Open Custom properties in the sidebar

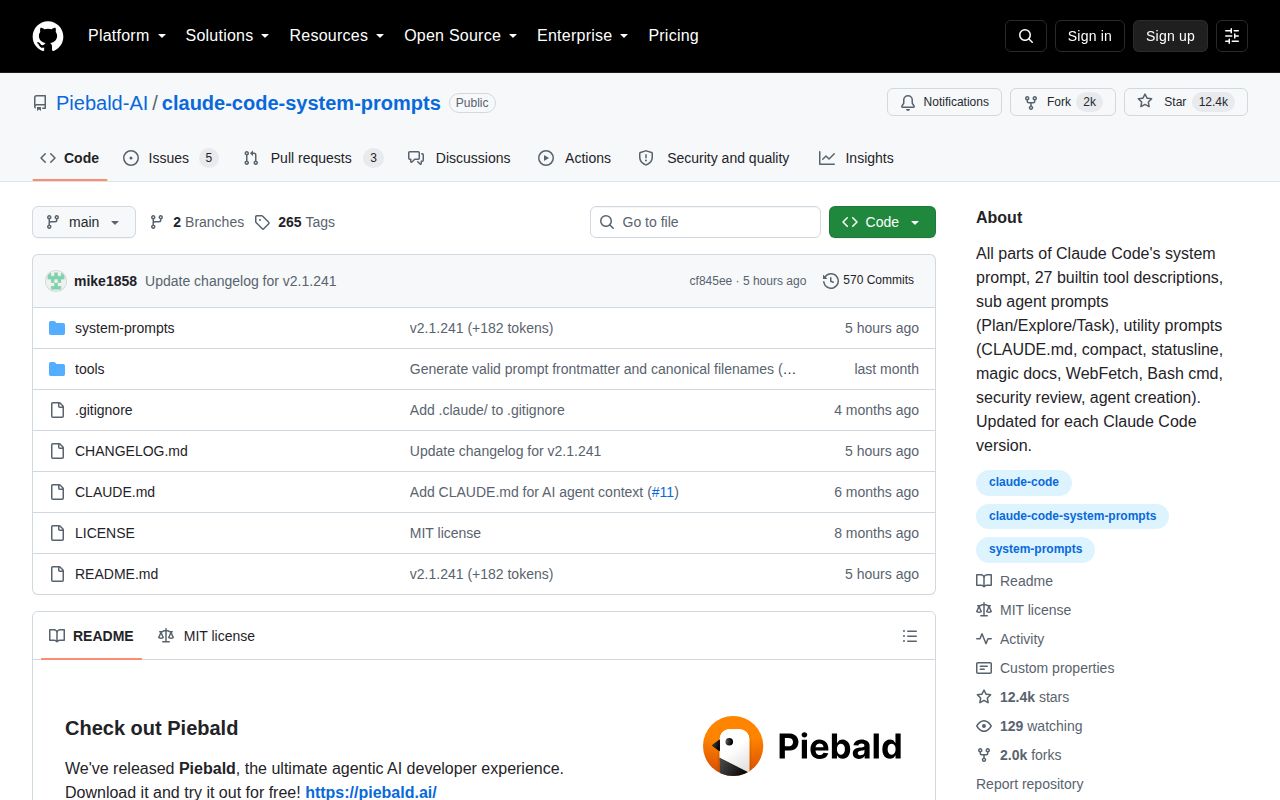[1045, 668]
